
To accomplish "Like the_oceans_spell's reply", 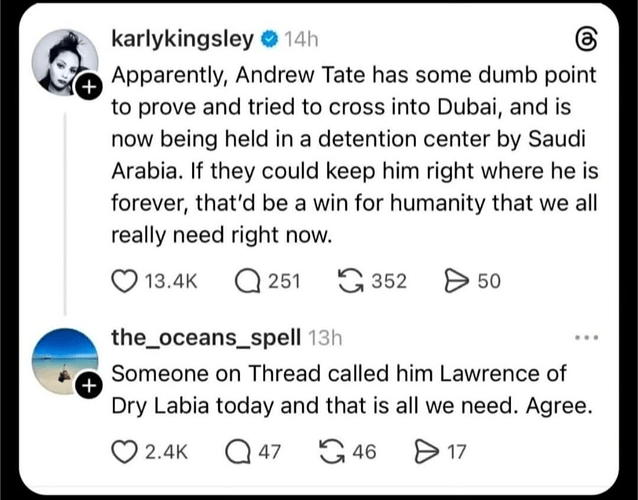I will 125,451.
